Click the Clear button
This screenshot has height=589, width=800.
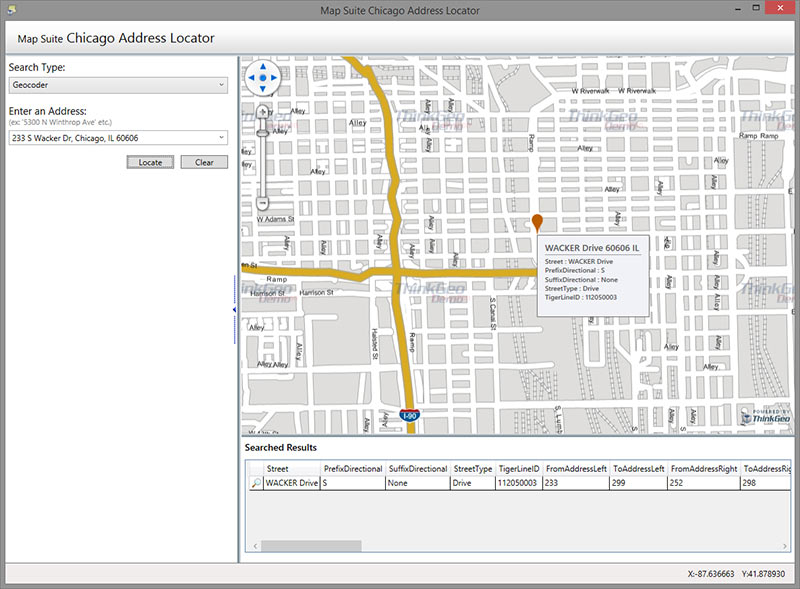(x=204, y=162)
